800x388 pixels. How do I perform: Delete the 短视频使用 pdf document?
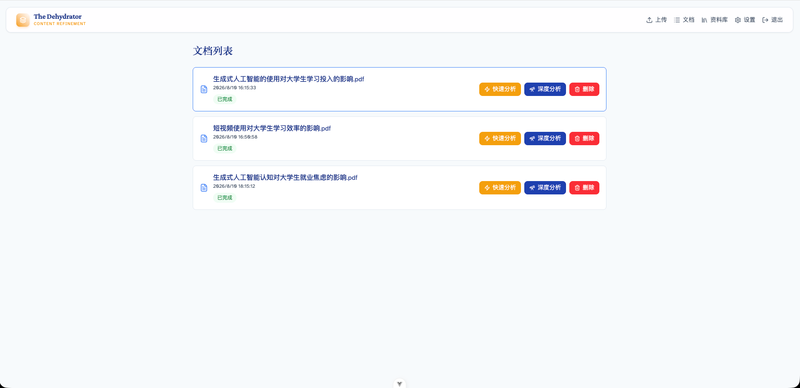[584, 138]
